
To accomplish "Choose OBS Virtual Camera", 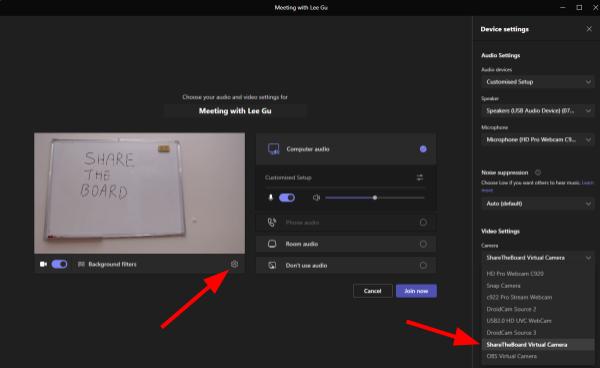I will click(538, 356).
